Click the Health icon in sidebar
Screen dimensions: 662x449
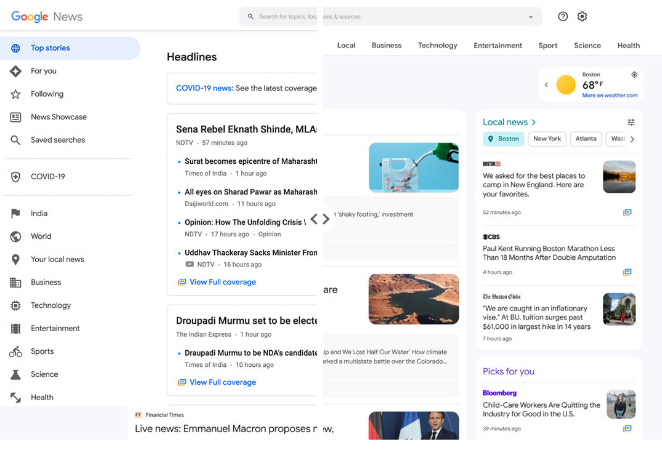pos(16,397)
